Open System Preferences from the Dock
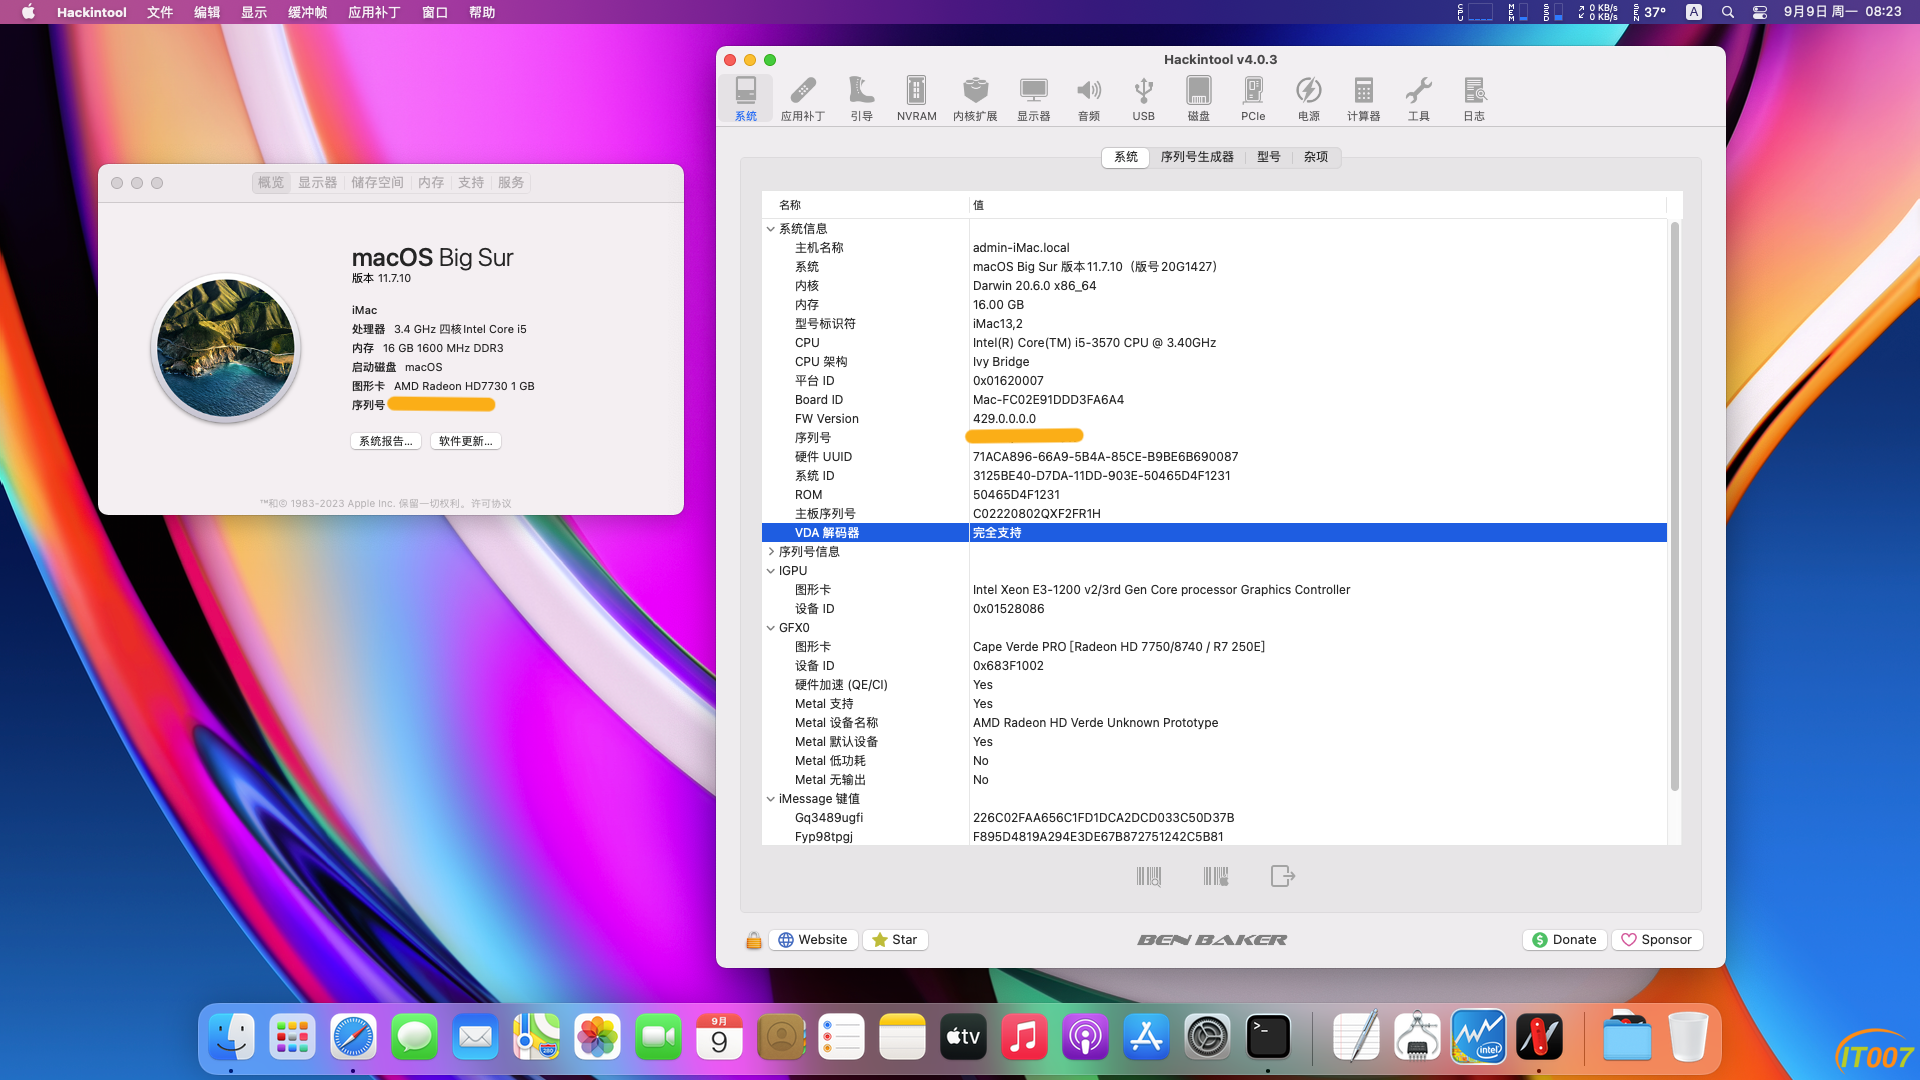 1207,1037
